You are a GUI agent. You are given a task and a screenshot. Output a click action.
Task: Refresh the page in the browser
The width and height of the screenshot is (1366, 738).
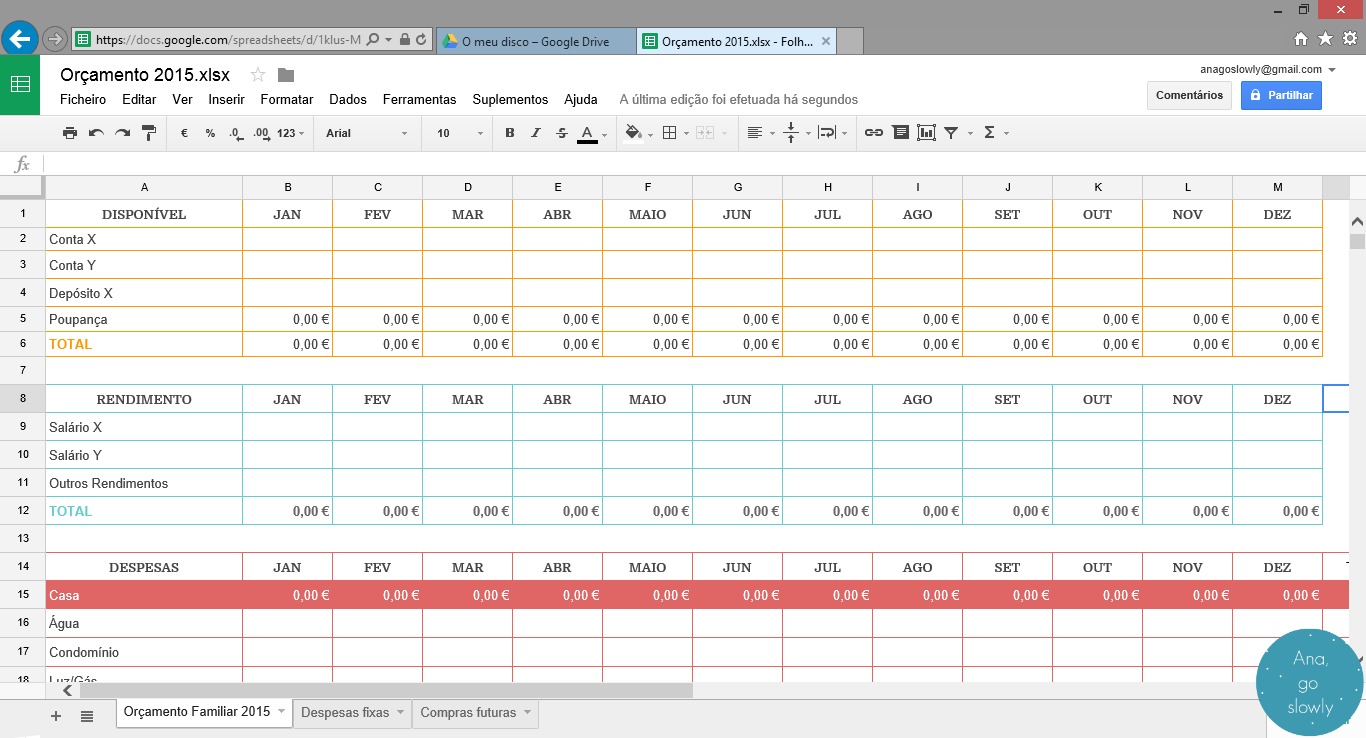(x=422, y=40)
